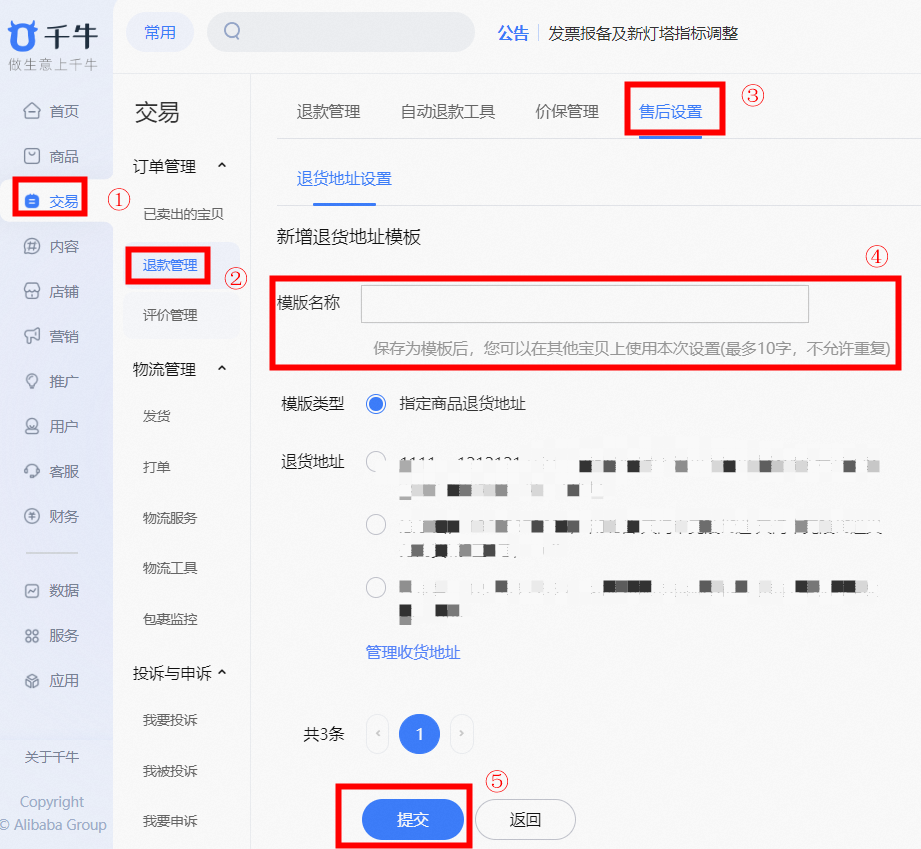
Task: Open 我要投诉 menu item
Action: [x=170, y=720]
